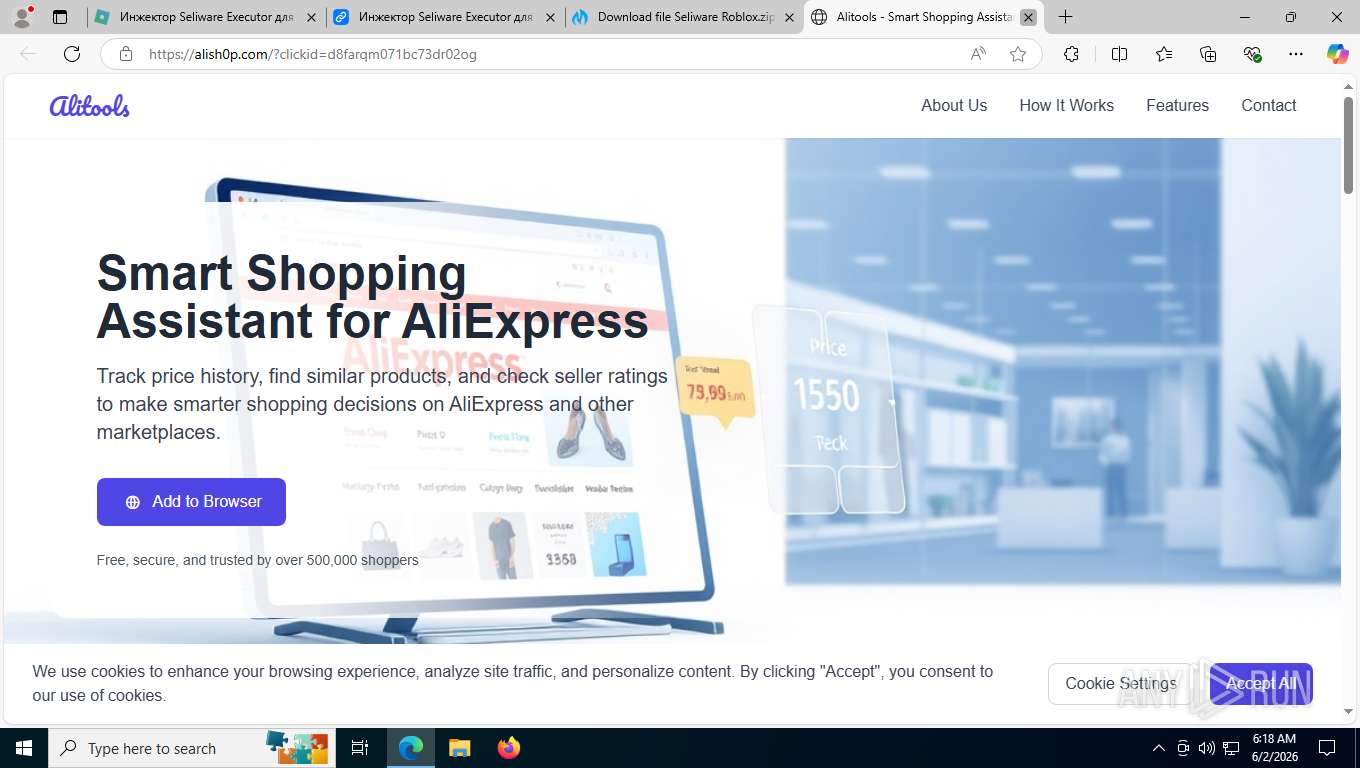Click the Add to Browser button
1360x768 pixels.
[191, 502]
